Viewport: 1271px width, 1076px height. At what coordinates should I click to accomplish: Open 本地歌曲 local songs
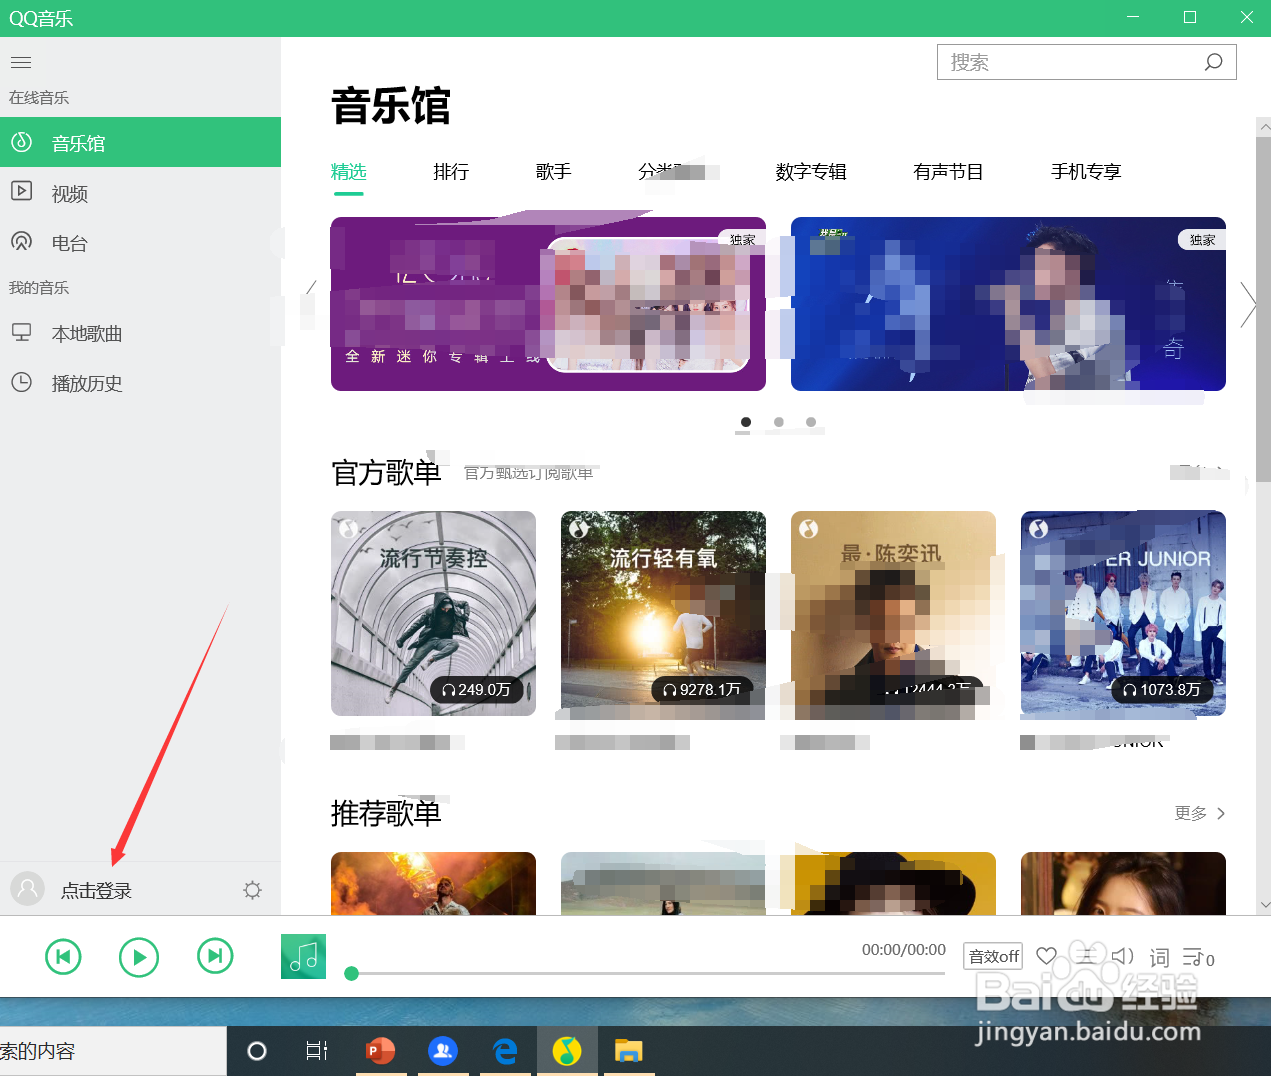(x=140, y=333)
